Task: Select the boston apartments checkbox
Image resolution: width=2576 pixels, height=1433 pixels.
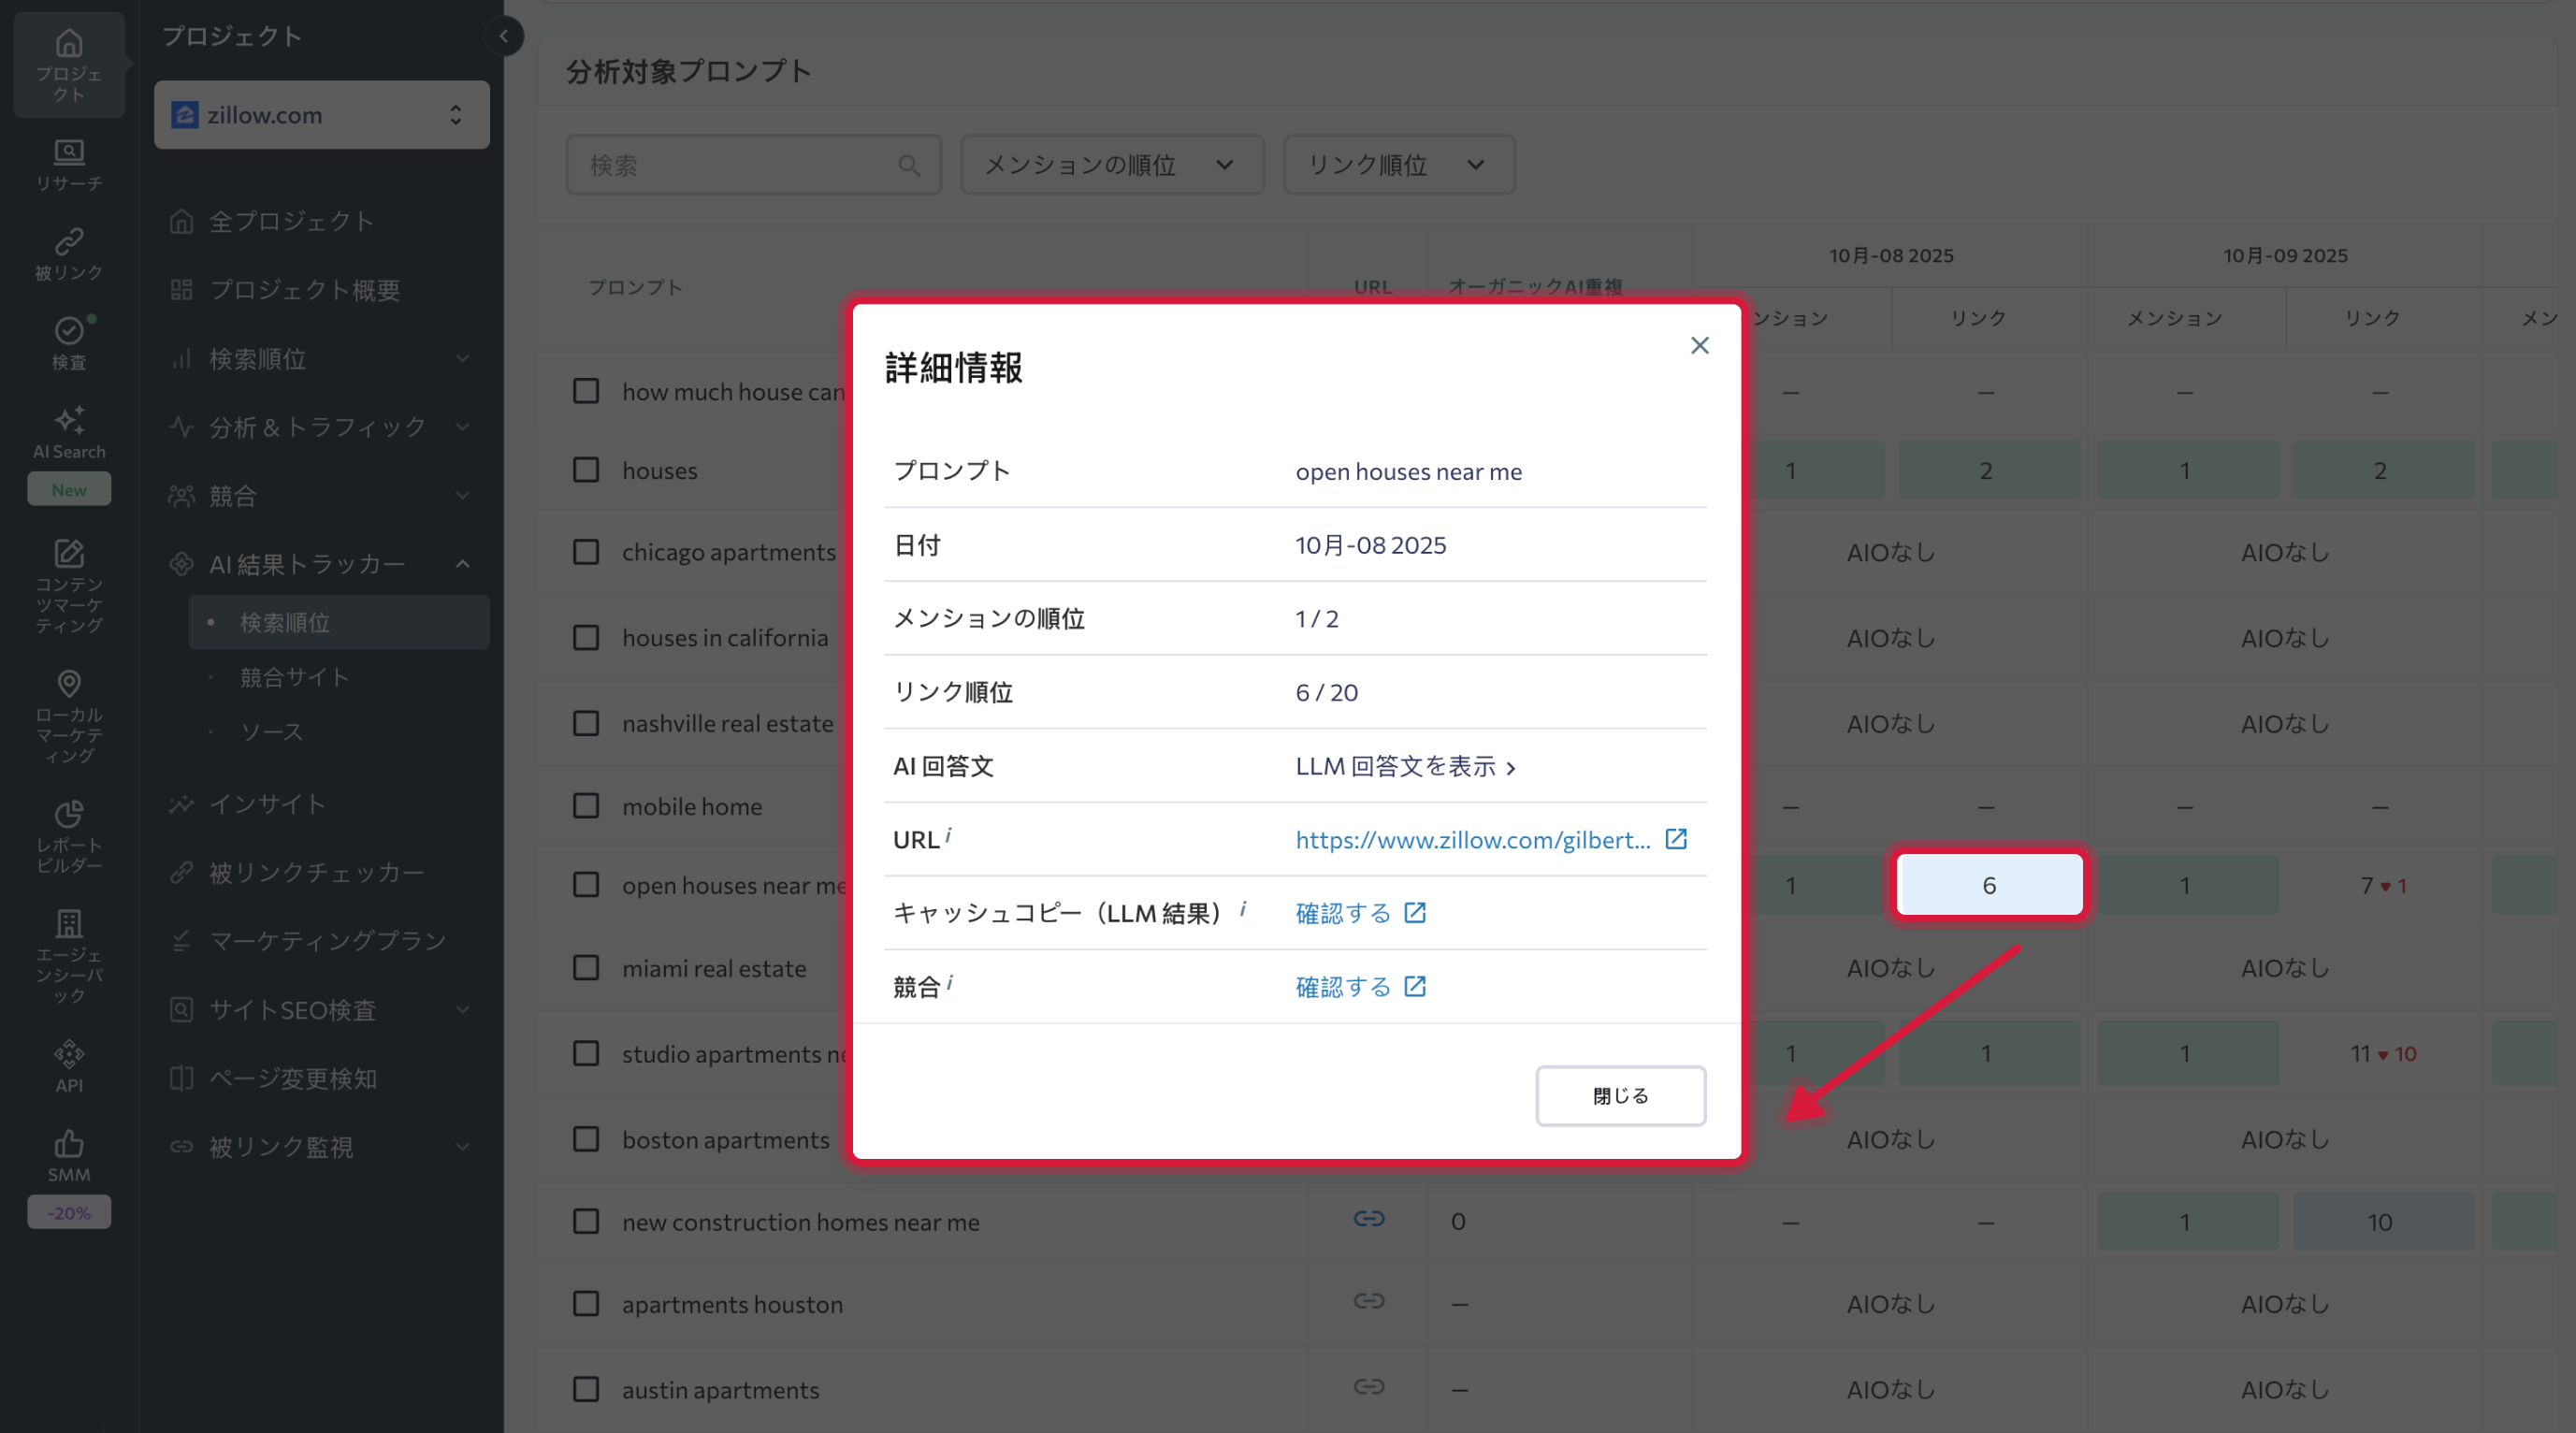Action: pos(587,1138)
